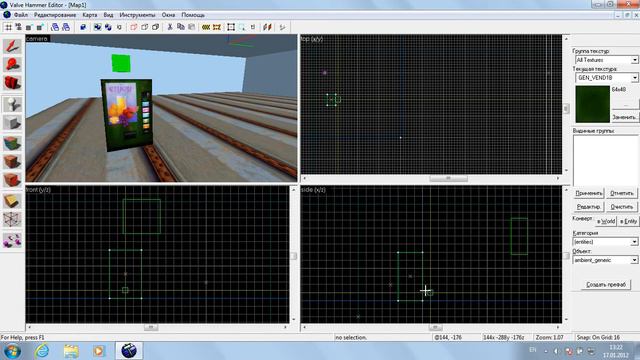Expand the All Textures group dropdown
Viewport: 640px width, 360px height.
click(x=635, y=60)
